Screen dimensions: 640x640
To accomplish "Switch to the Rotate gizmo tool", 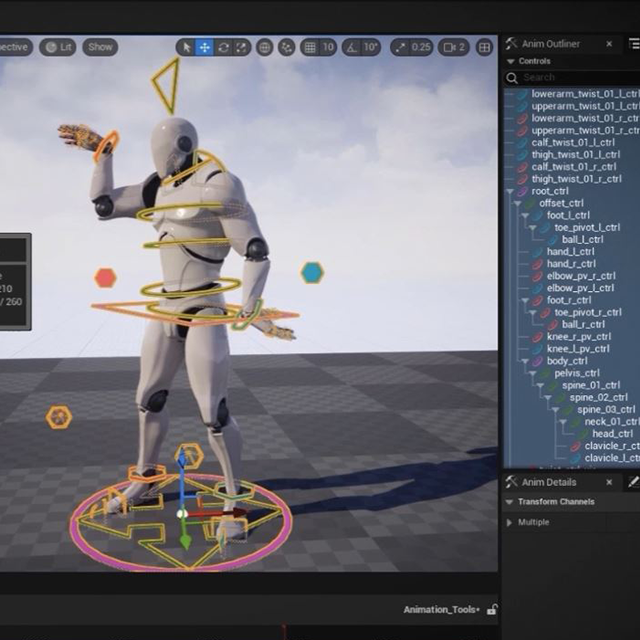I will (223, 47).
